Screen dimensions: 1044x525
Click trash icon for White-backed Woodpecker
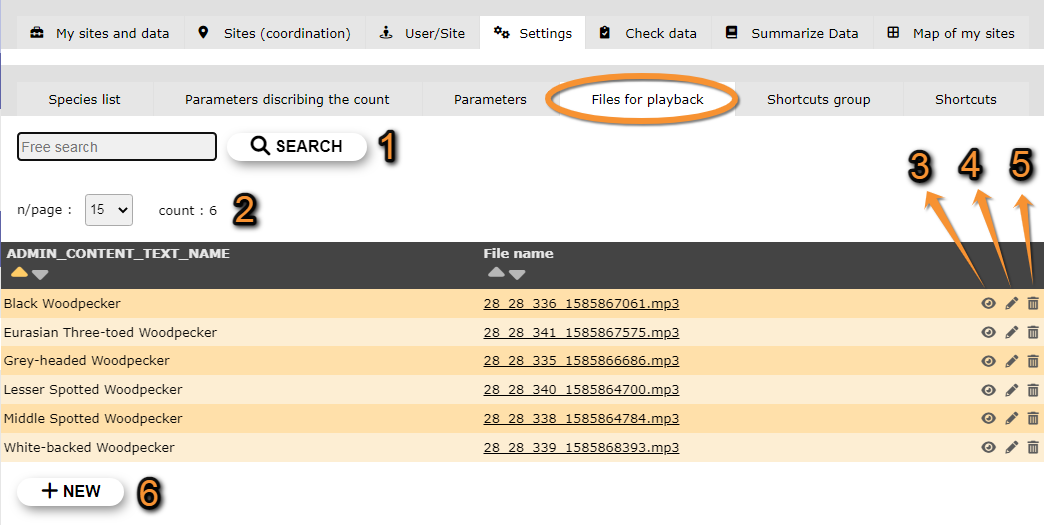[x=1033, y=448]
